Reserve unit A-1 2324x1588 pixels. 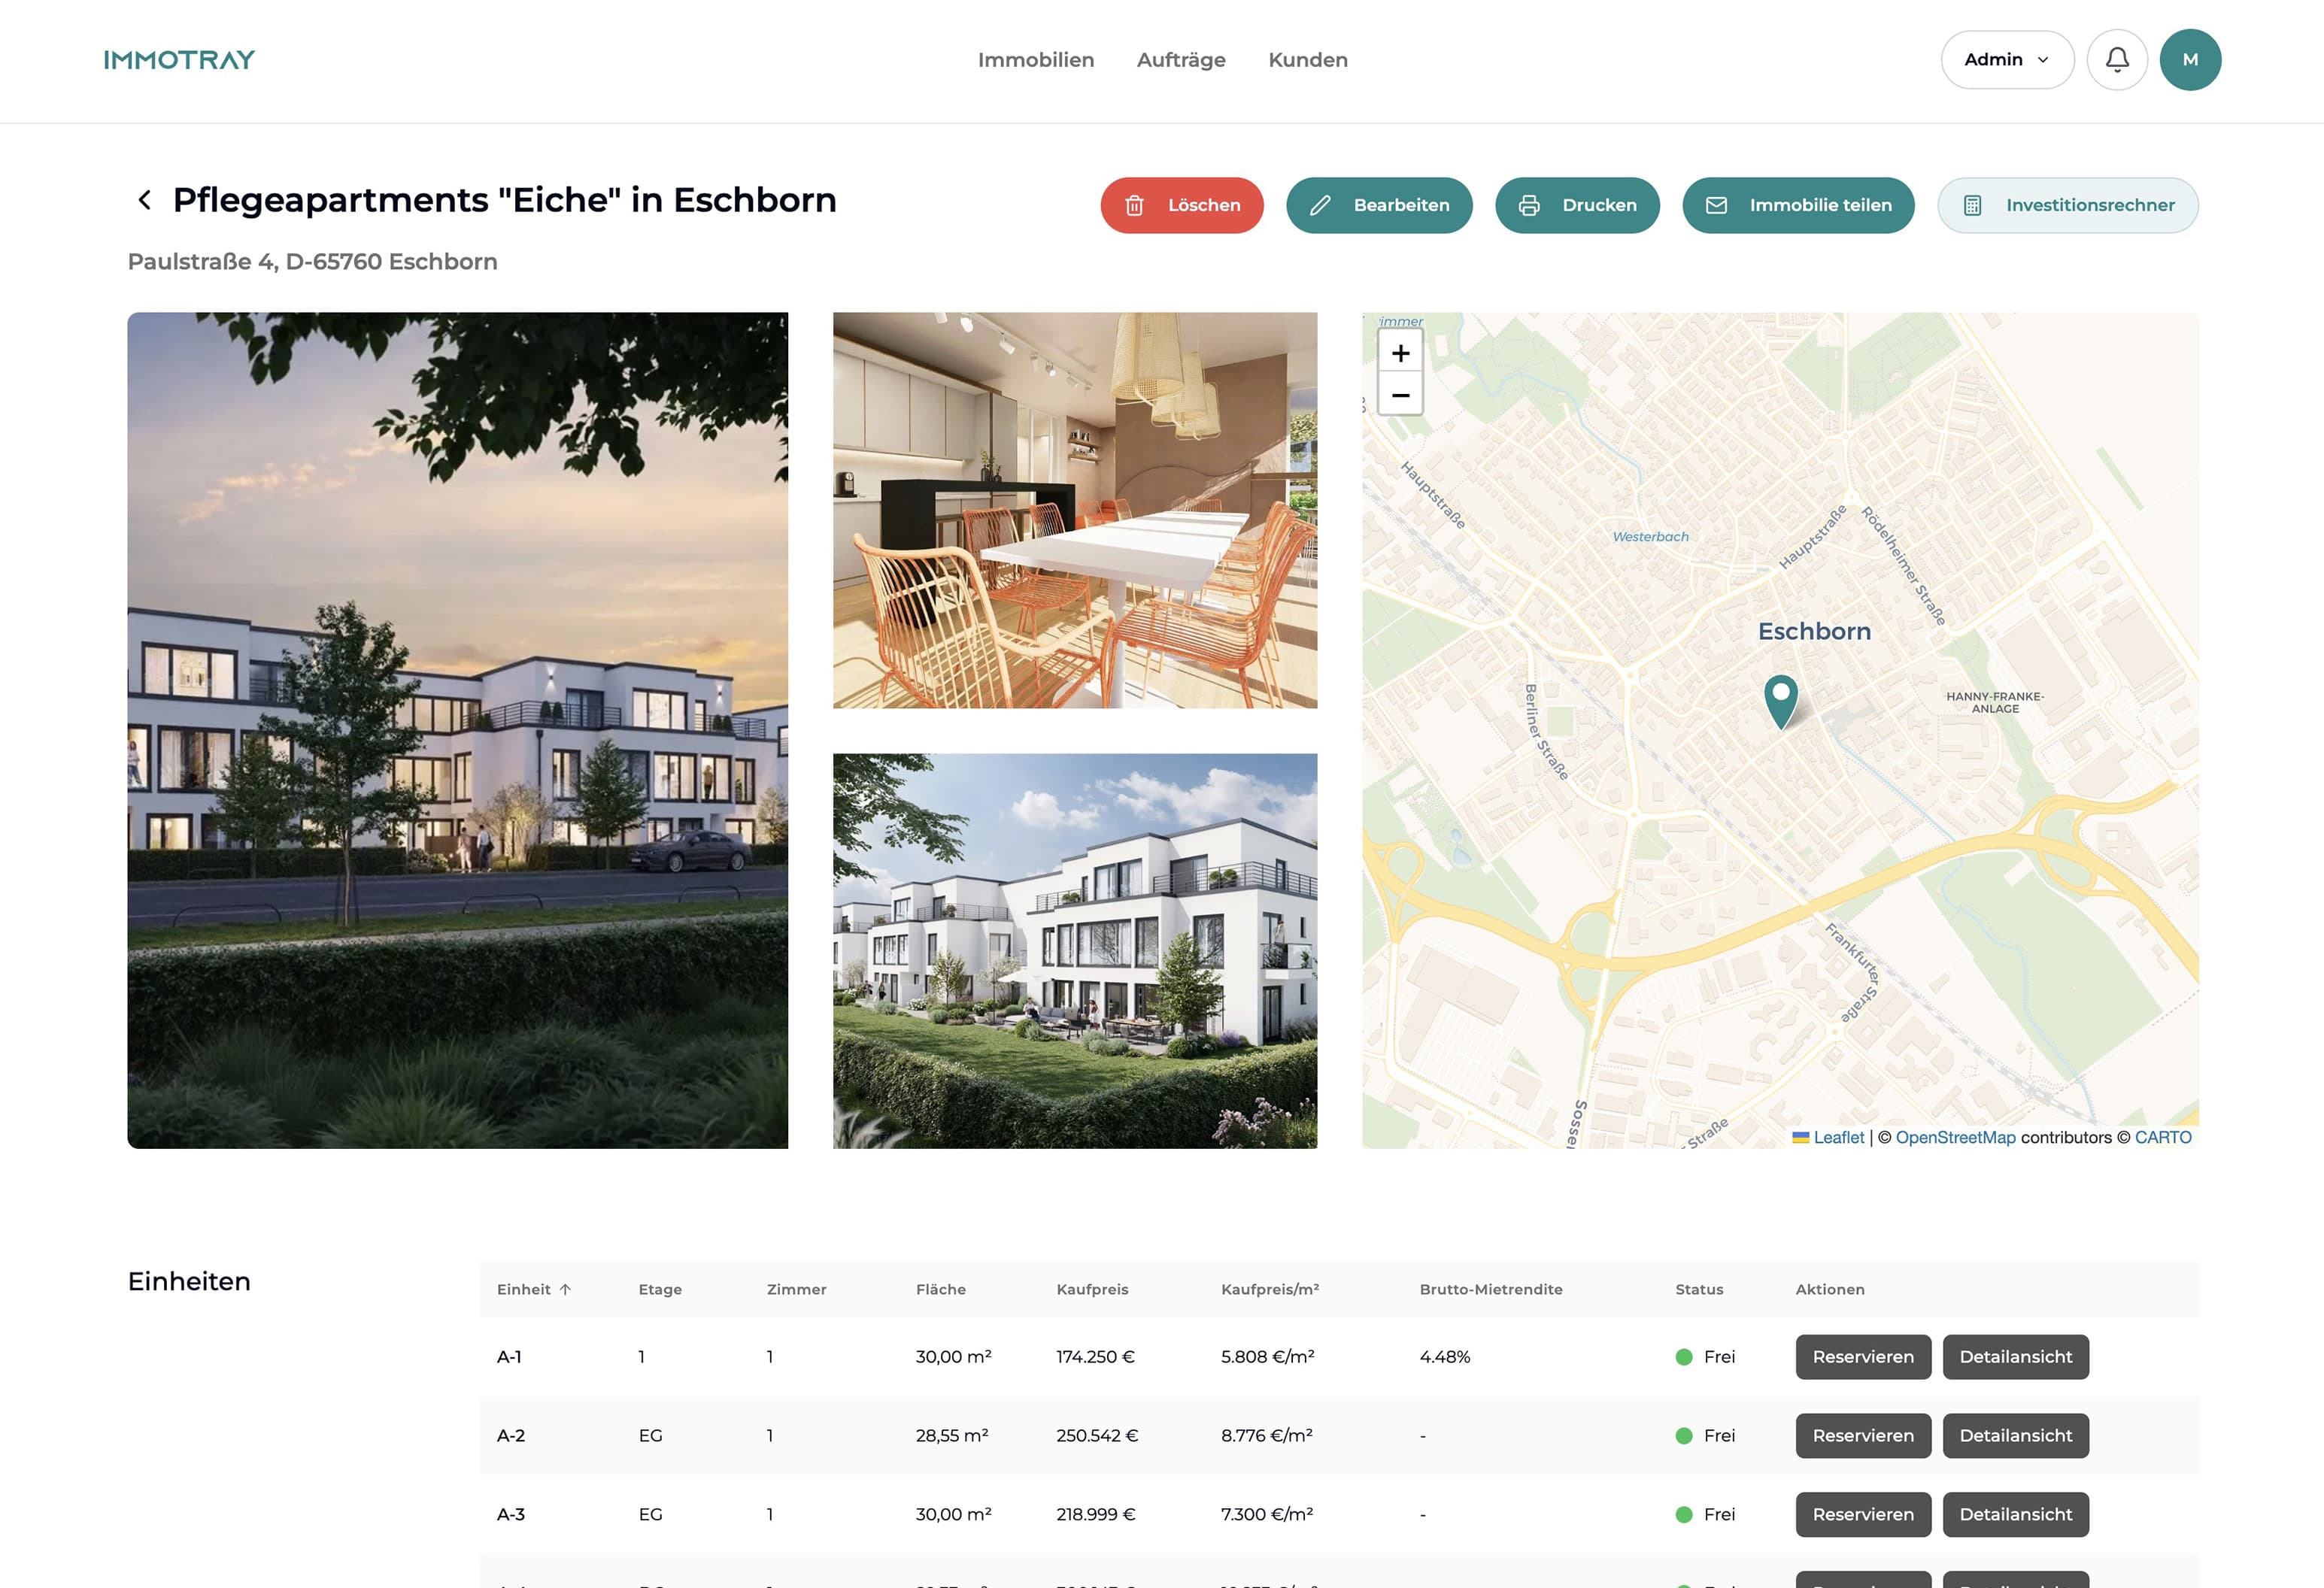click(1862, 1356)
